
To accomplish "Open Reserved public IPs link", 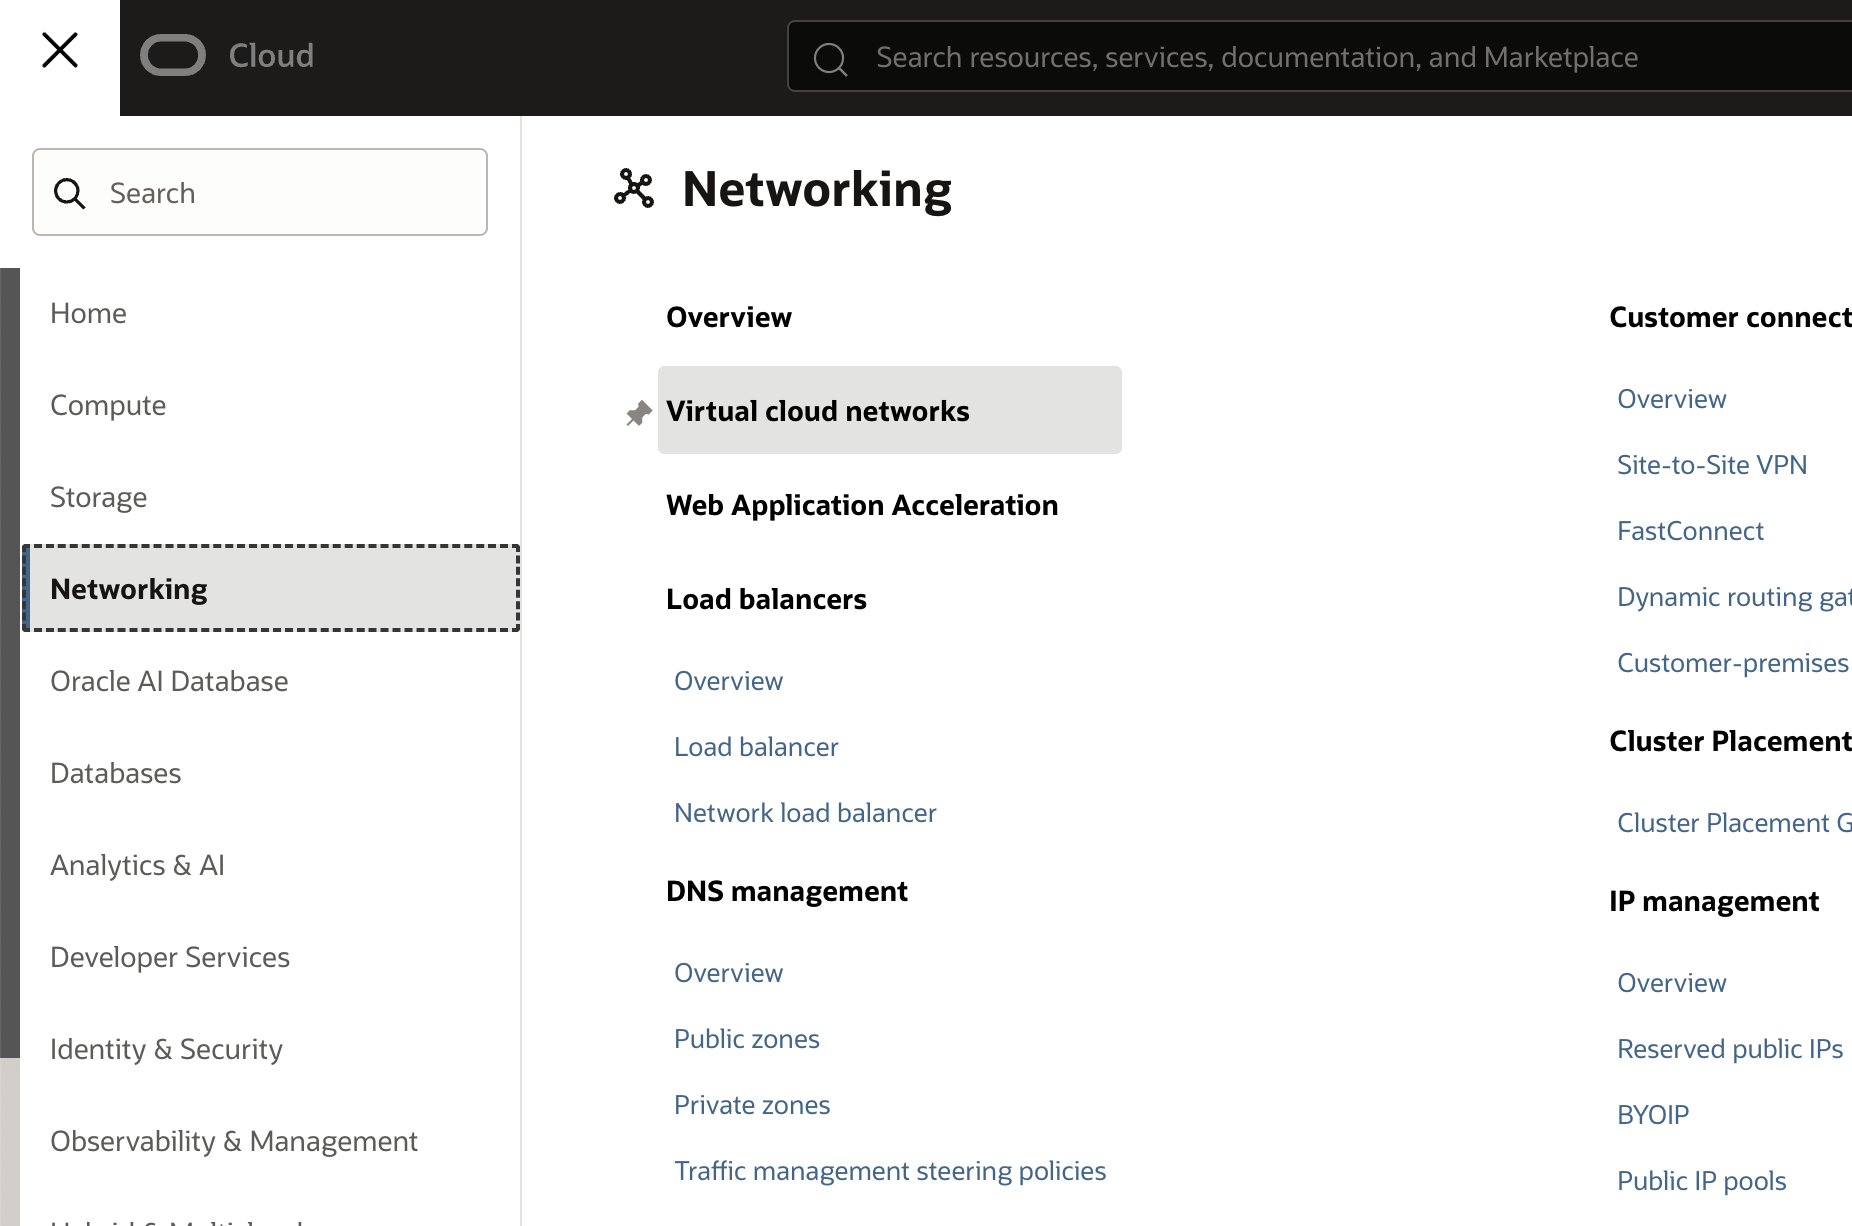I will pyautogui.click(x=1729, y=1049).
